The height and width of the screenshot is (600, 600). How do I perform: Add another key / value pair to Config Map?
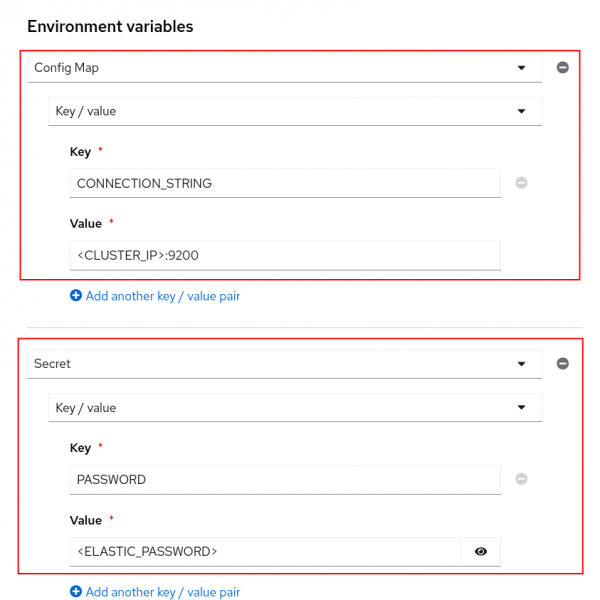pos(162,296)
